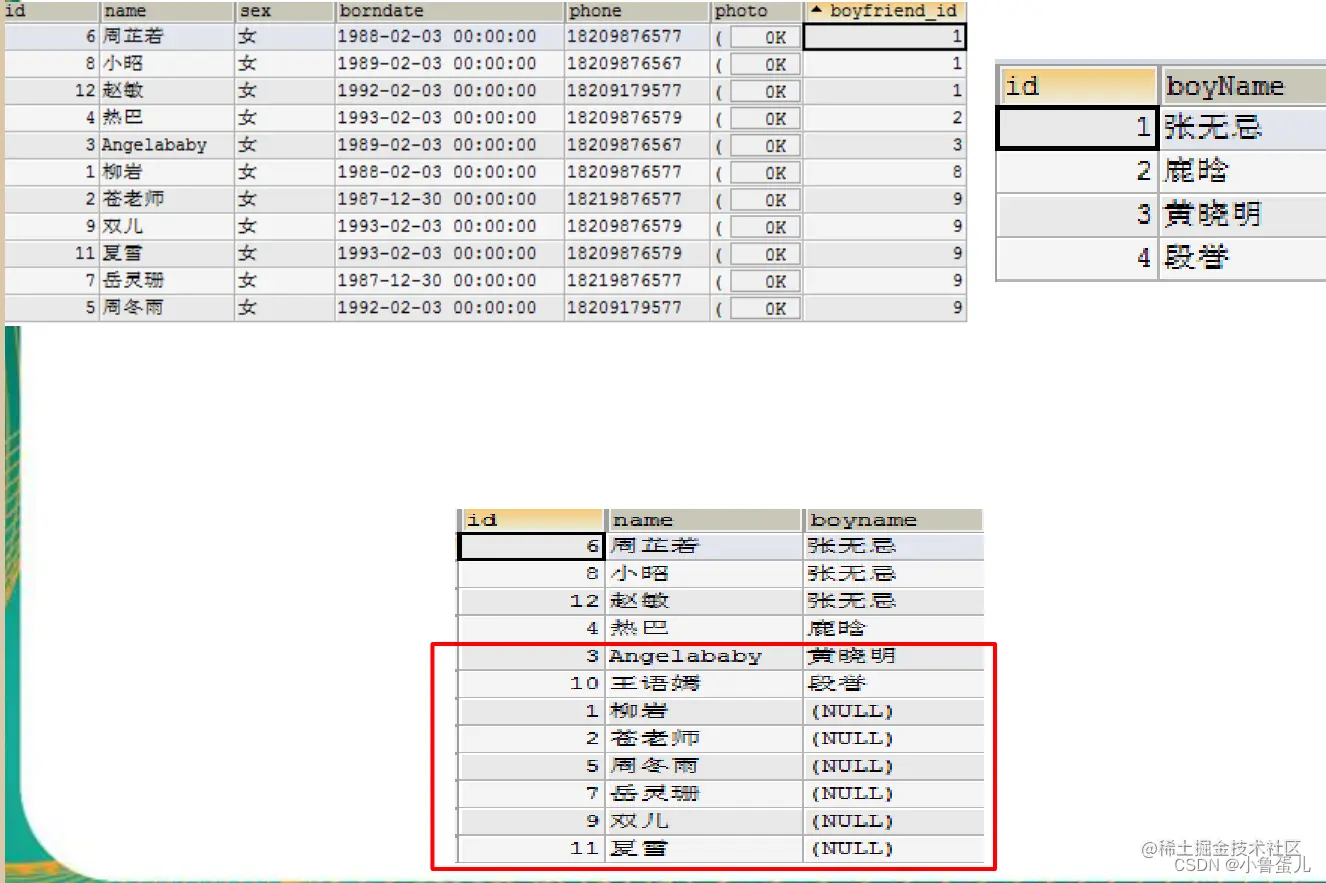Viewport: 1326px width, 883px height.
Task: Select the borndate cell in 苍老师's row
Action: coord(449,199)
